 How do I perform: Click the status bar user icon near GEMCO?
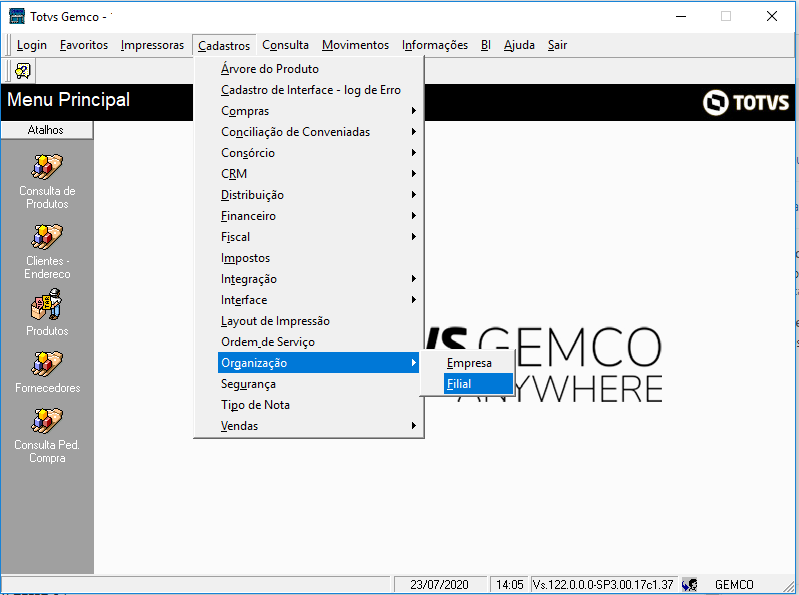tap(689, 584)
